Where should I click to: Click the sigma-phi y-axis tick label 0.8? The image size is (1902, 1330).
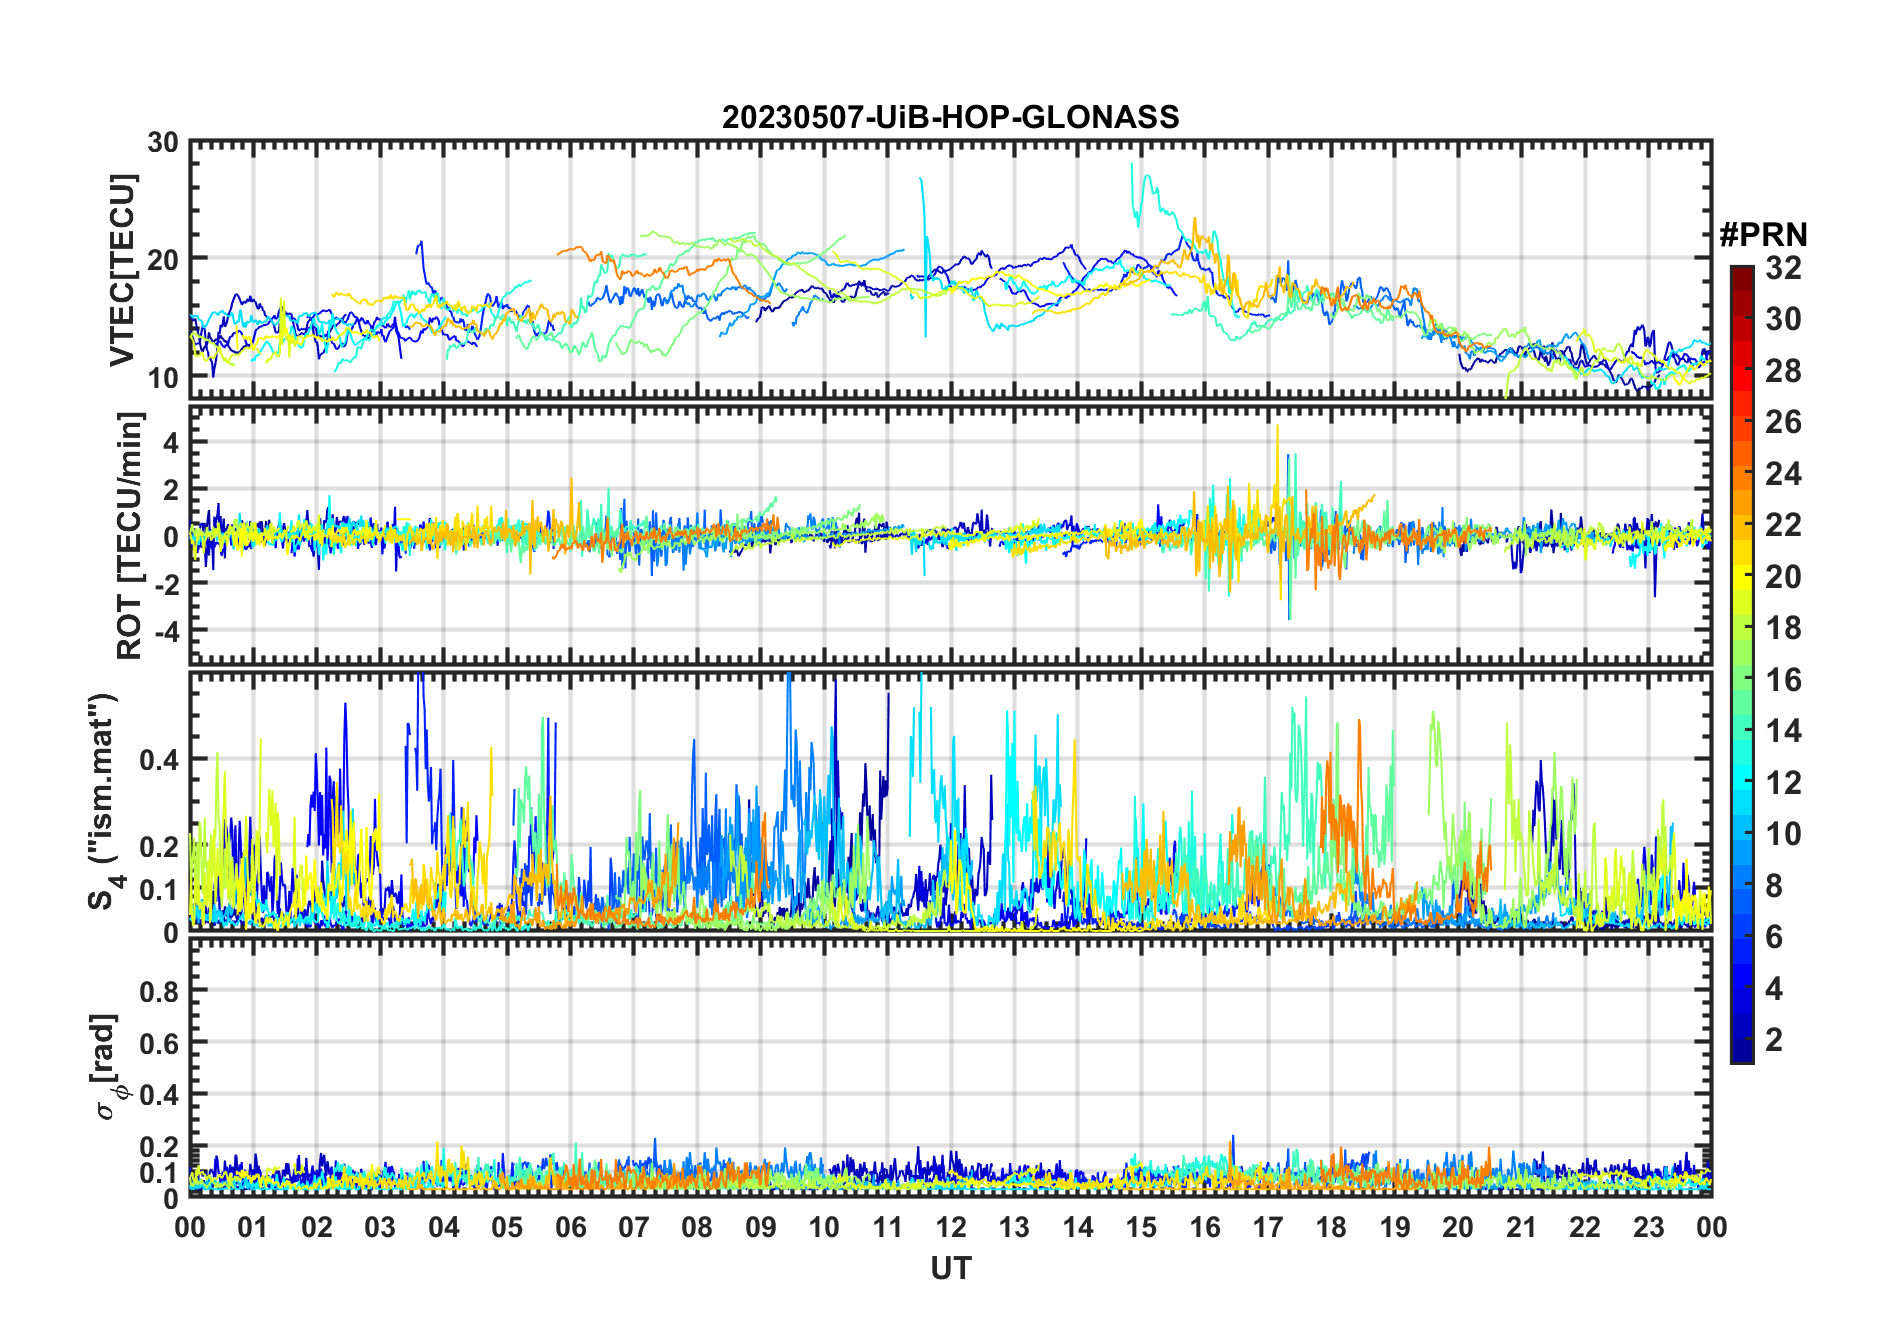tap(159, 991)
